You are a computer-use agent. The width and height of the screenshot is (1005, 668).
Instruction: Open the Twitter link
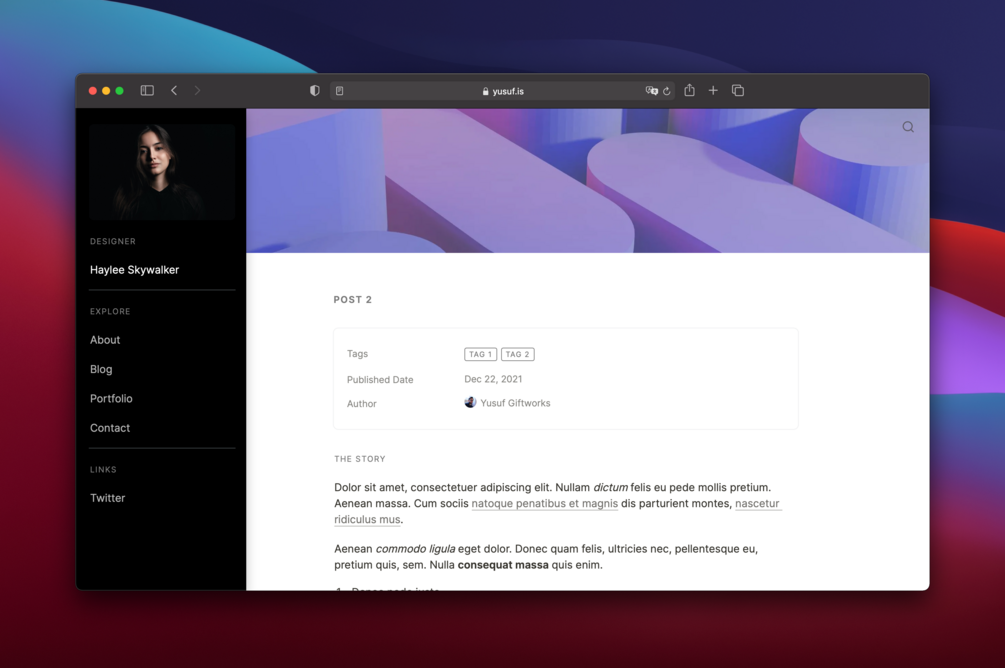tap(108, 498)
